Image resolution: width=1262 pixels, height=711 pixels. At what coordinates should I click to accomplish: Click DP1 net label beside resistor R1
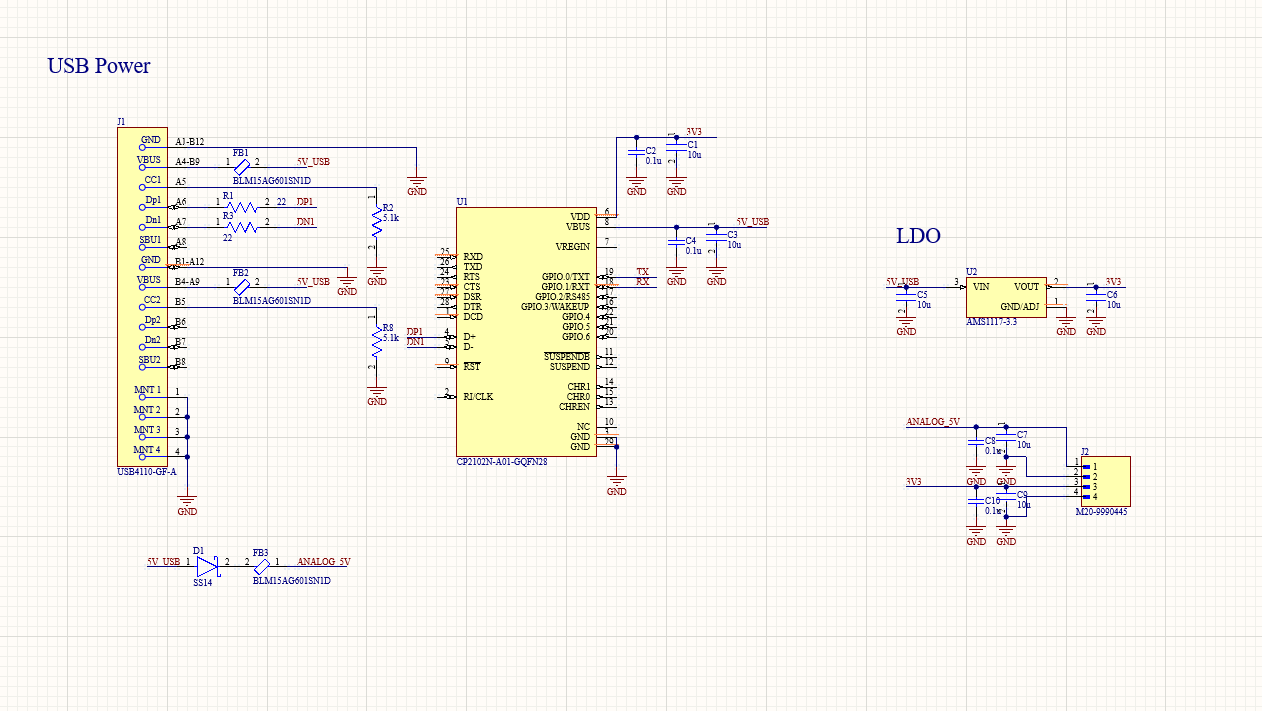[305, 202]
